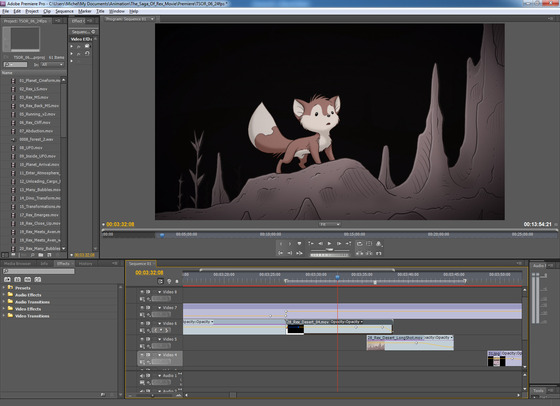The width and height of the screenshot is (560, 406).
Task: Open the Sequence menu
Action: pos(64,11)
